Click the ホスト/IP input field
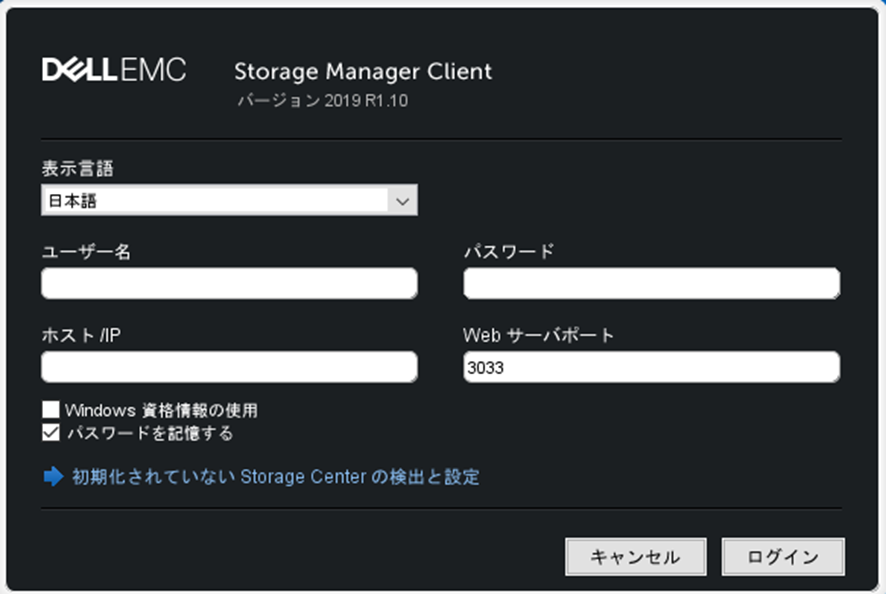 pos(228,366)
